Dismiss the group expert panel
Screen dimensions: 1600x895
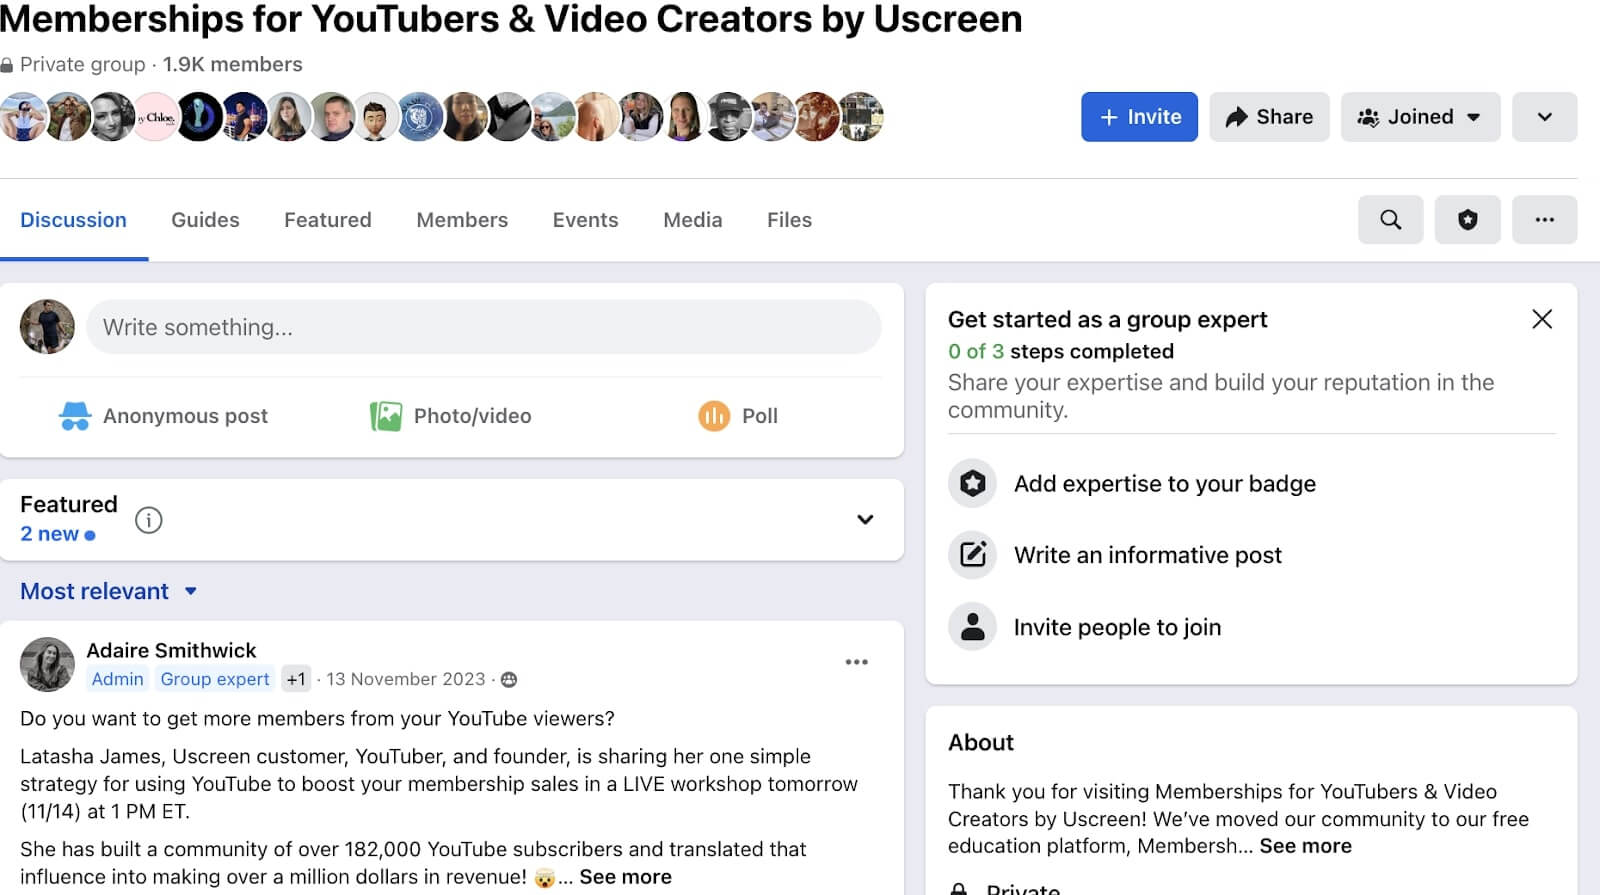pos(1541,319)
